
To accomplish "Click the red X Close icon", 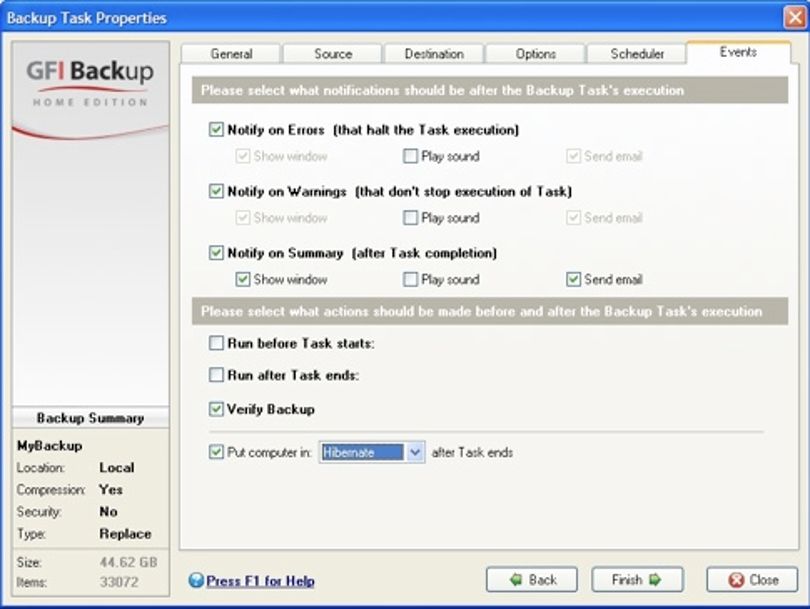I will [736, 580].
